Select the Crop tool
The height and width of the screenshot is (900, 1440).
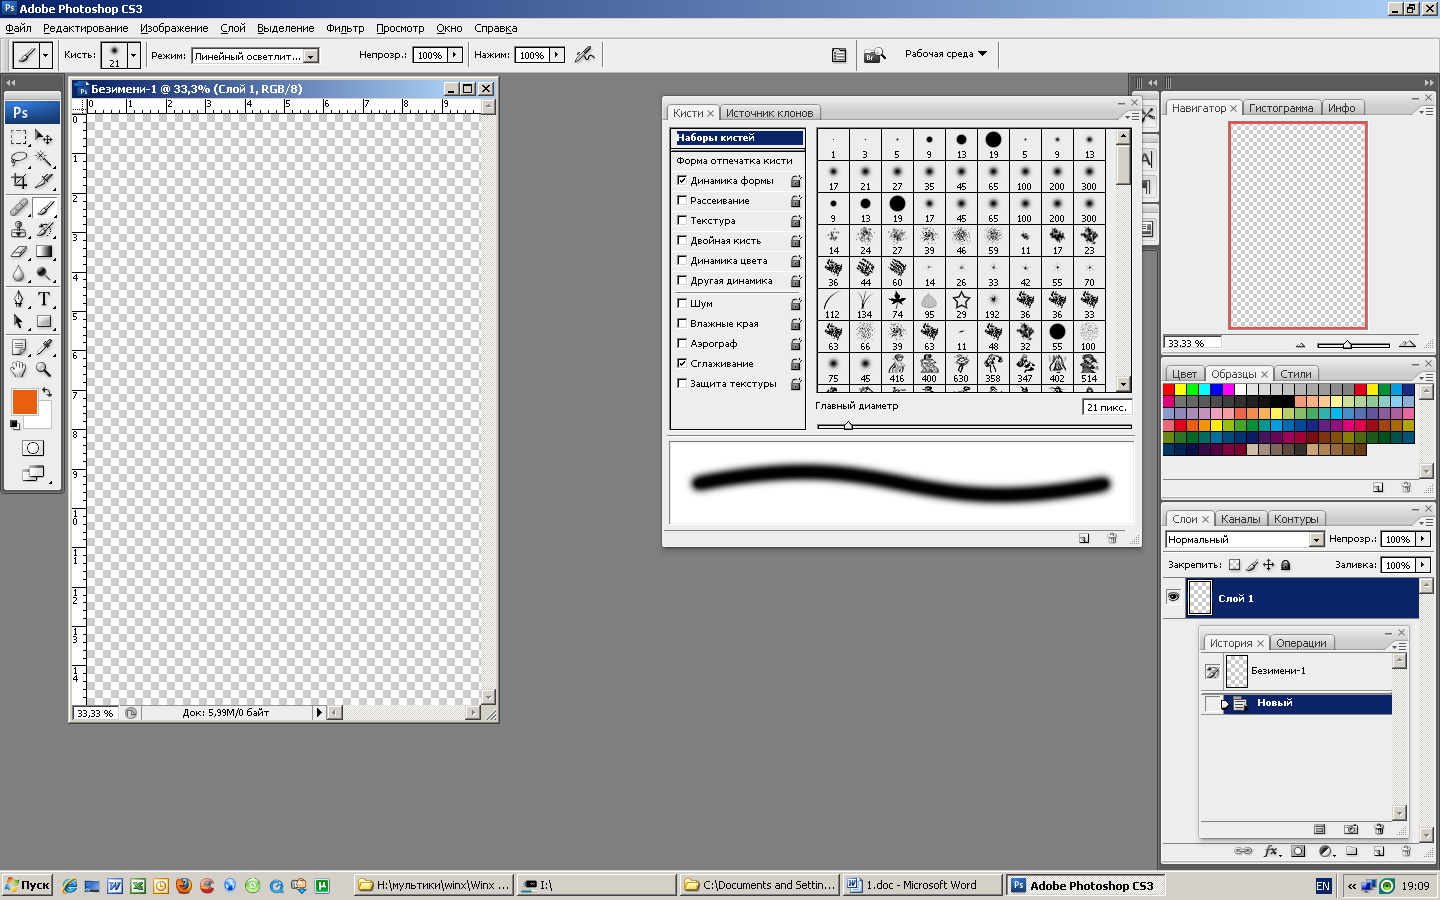[19, 181]
